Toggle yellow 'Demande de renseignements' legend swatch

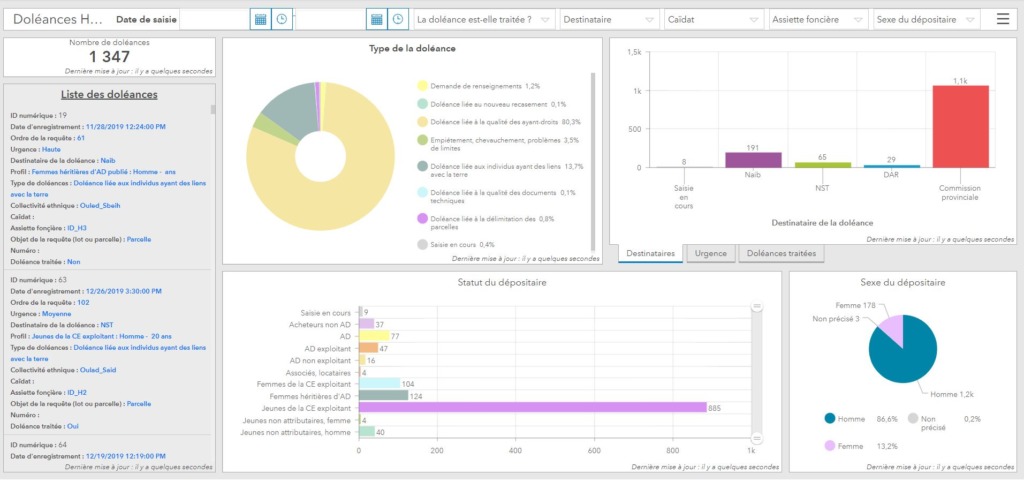[423, 85]
